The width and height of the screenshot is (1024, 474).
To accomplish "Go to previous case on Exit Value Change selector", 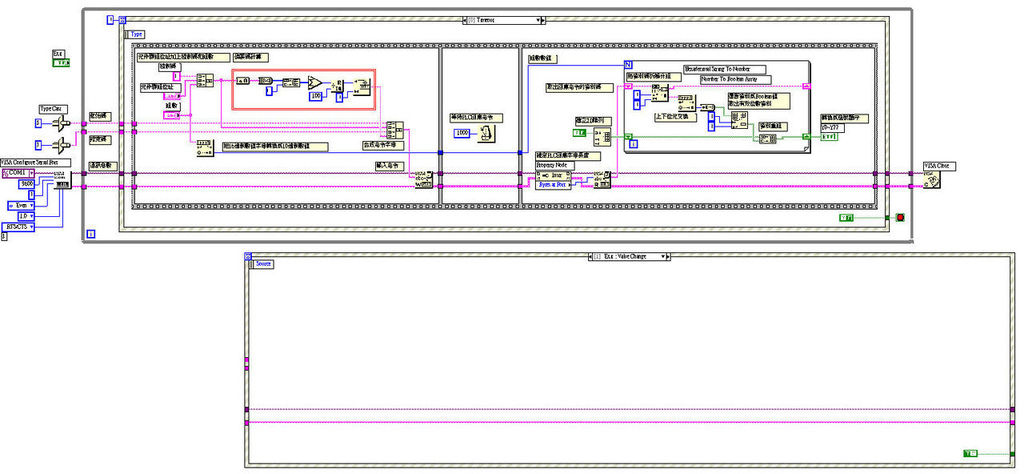I will pyautogui.click(x=591, y=257).
